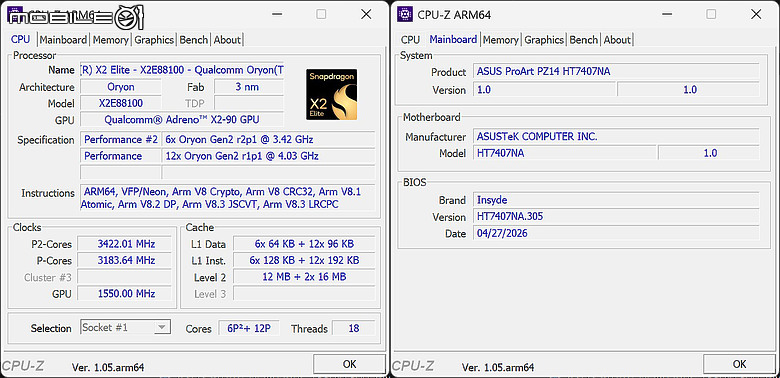Viewport: 780px width, 378px height.
Task: Click the empty Cluster #3 field
Action: pos(124,277)
